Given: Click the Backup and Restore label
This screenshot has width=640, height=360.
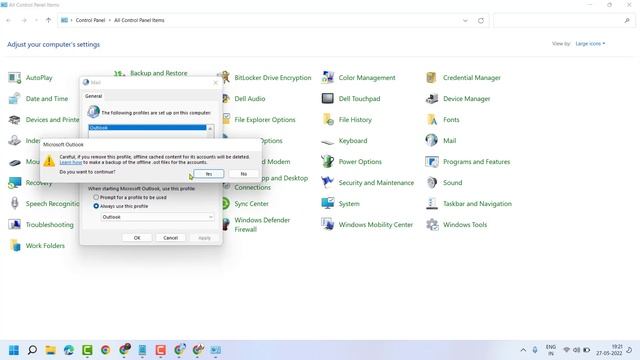Looking at the screenshot, I should 159,73.
